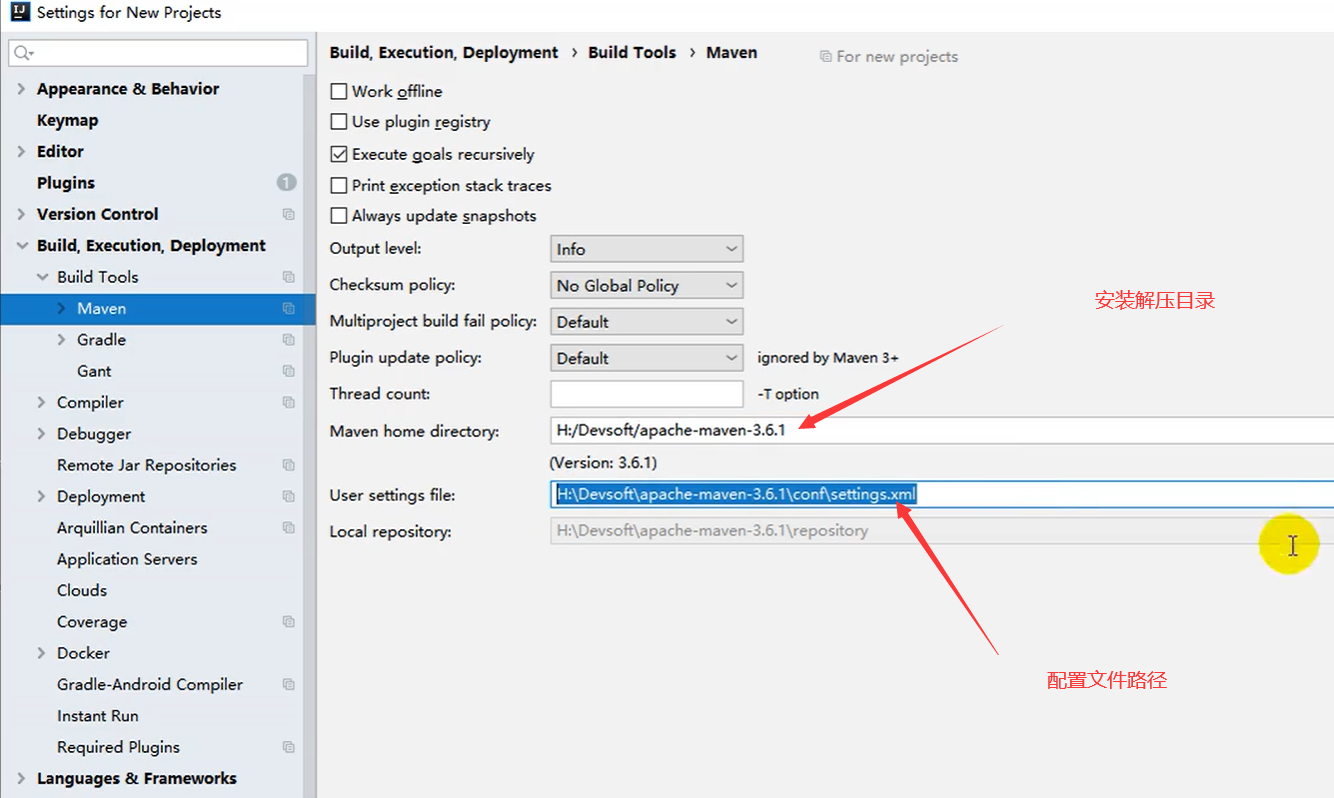
Task: Click the '-T option' hint text
Action: pos(788,394)
